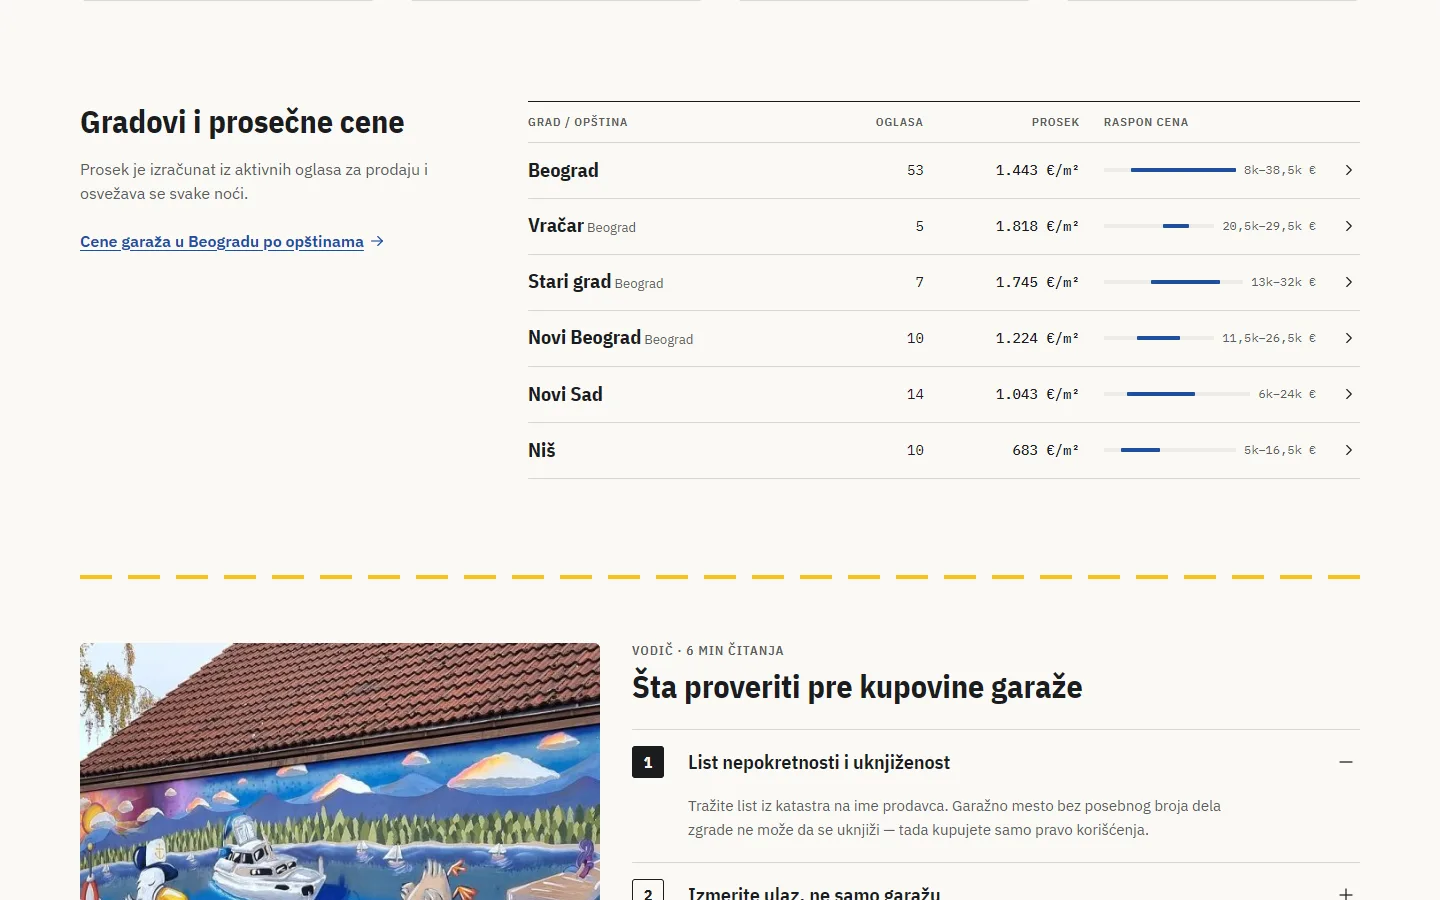Click the heading Šta proveriti pre kupovine garaže
Image resolution: width=1440 pixels, height=900 pixels.
coord(857,687)
